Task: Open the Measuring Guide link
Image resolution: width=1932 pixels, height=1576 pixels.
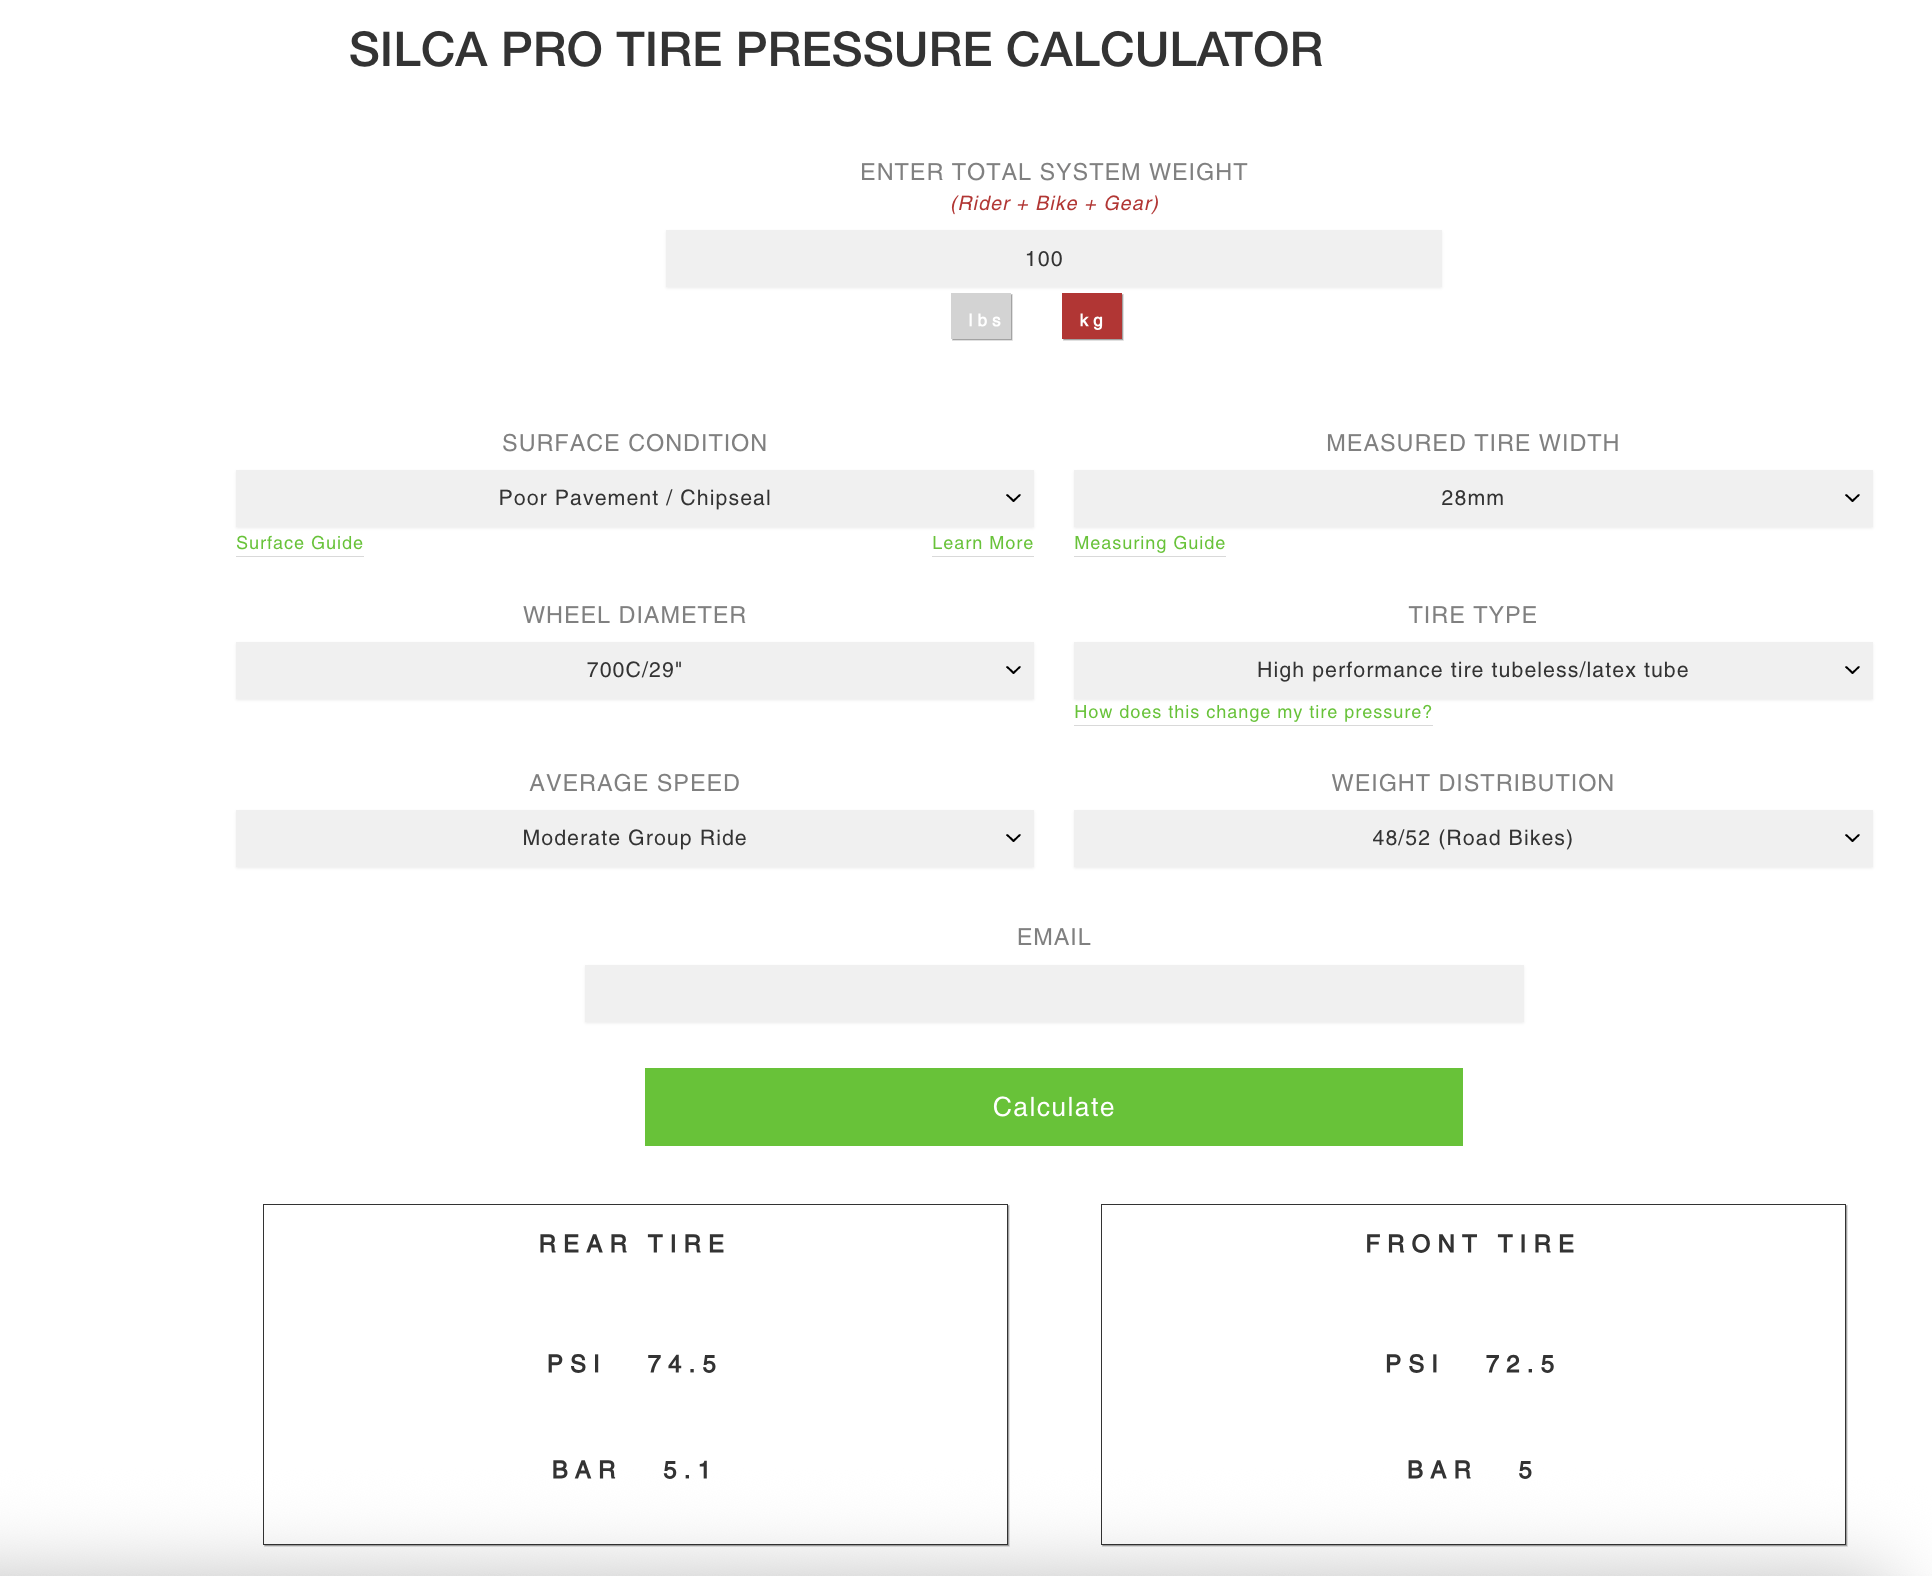Action: [1149, 543]
